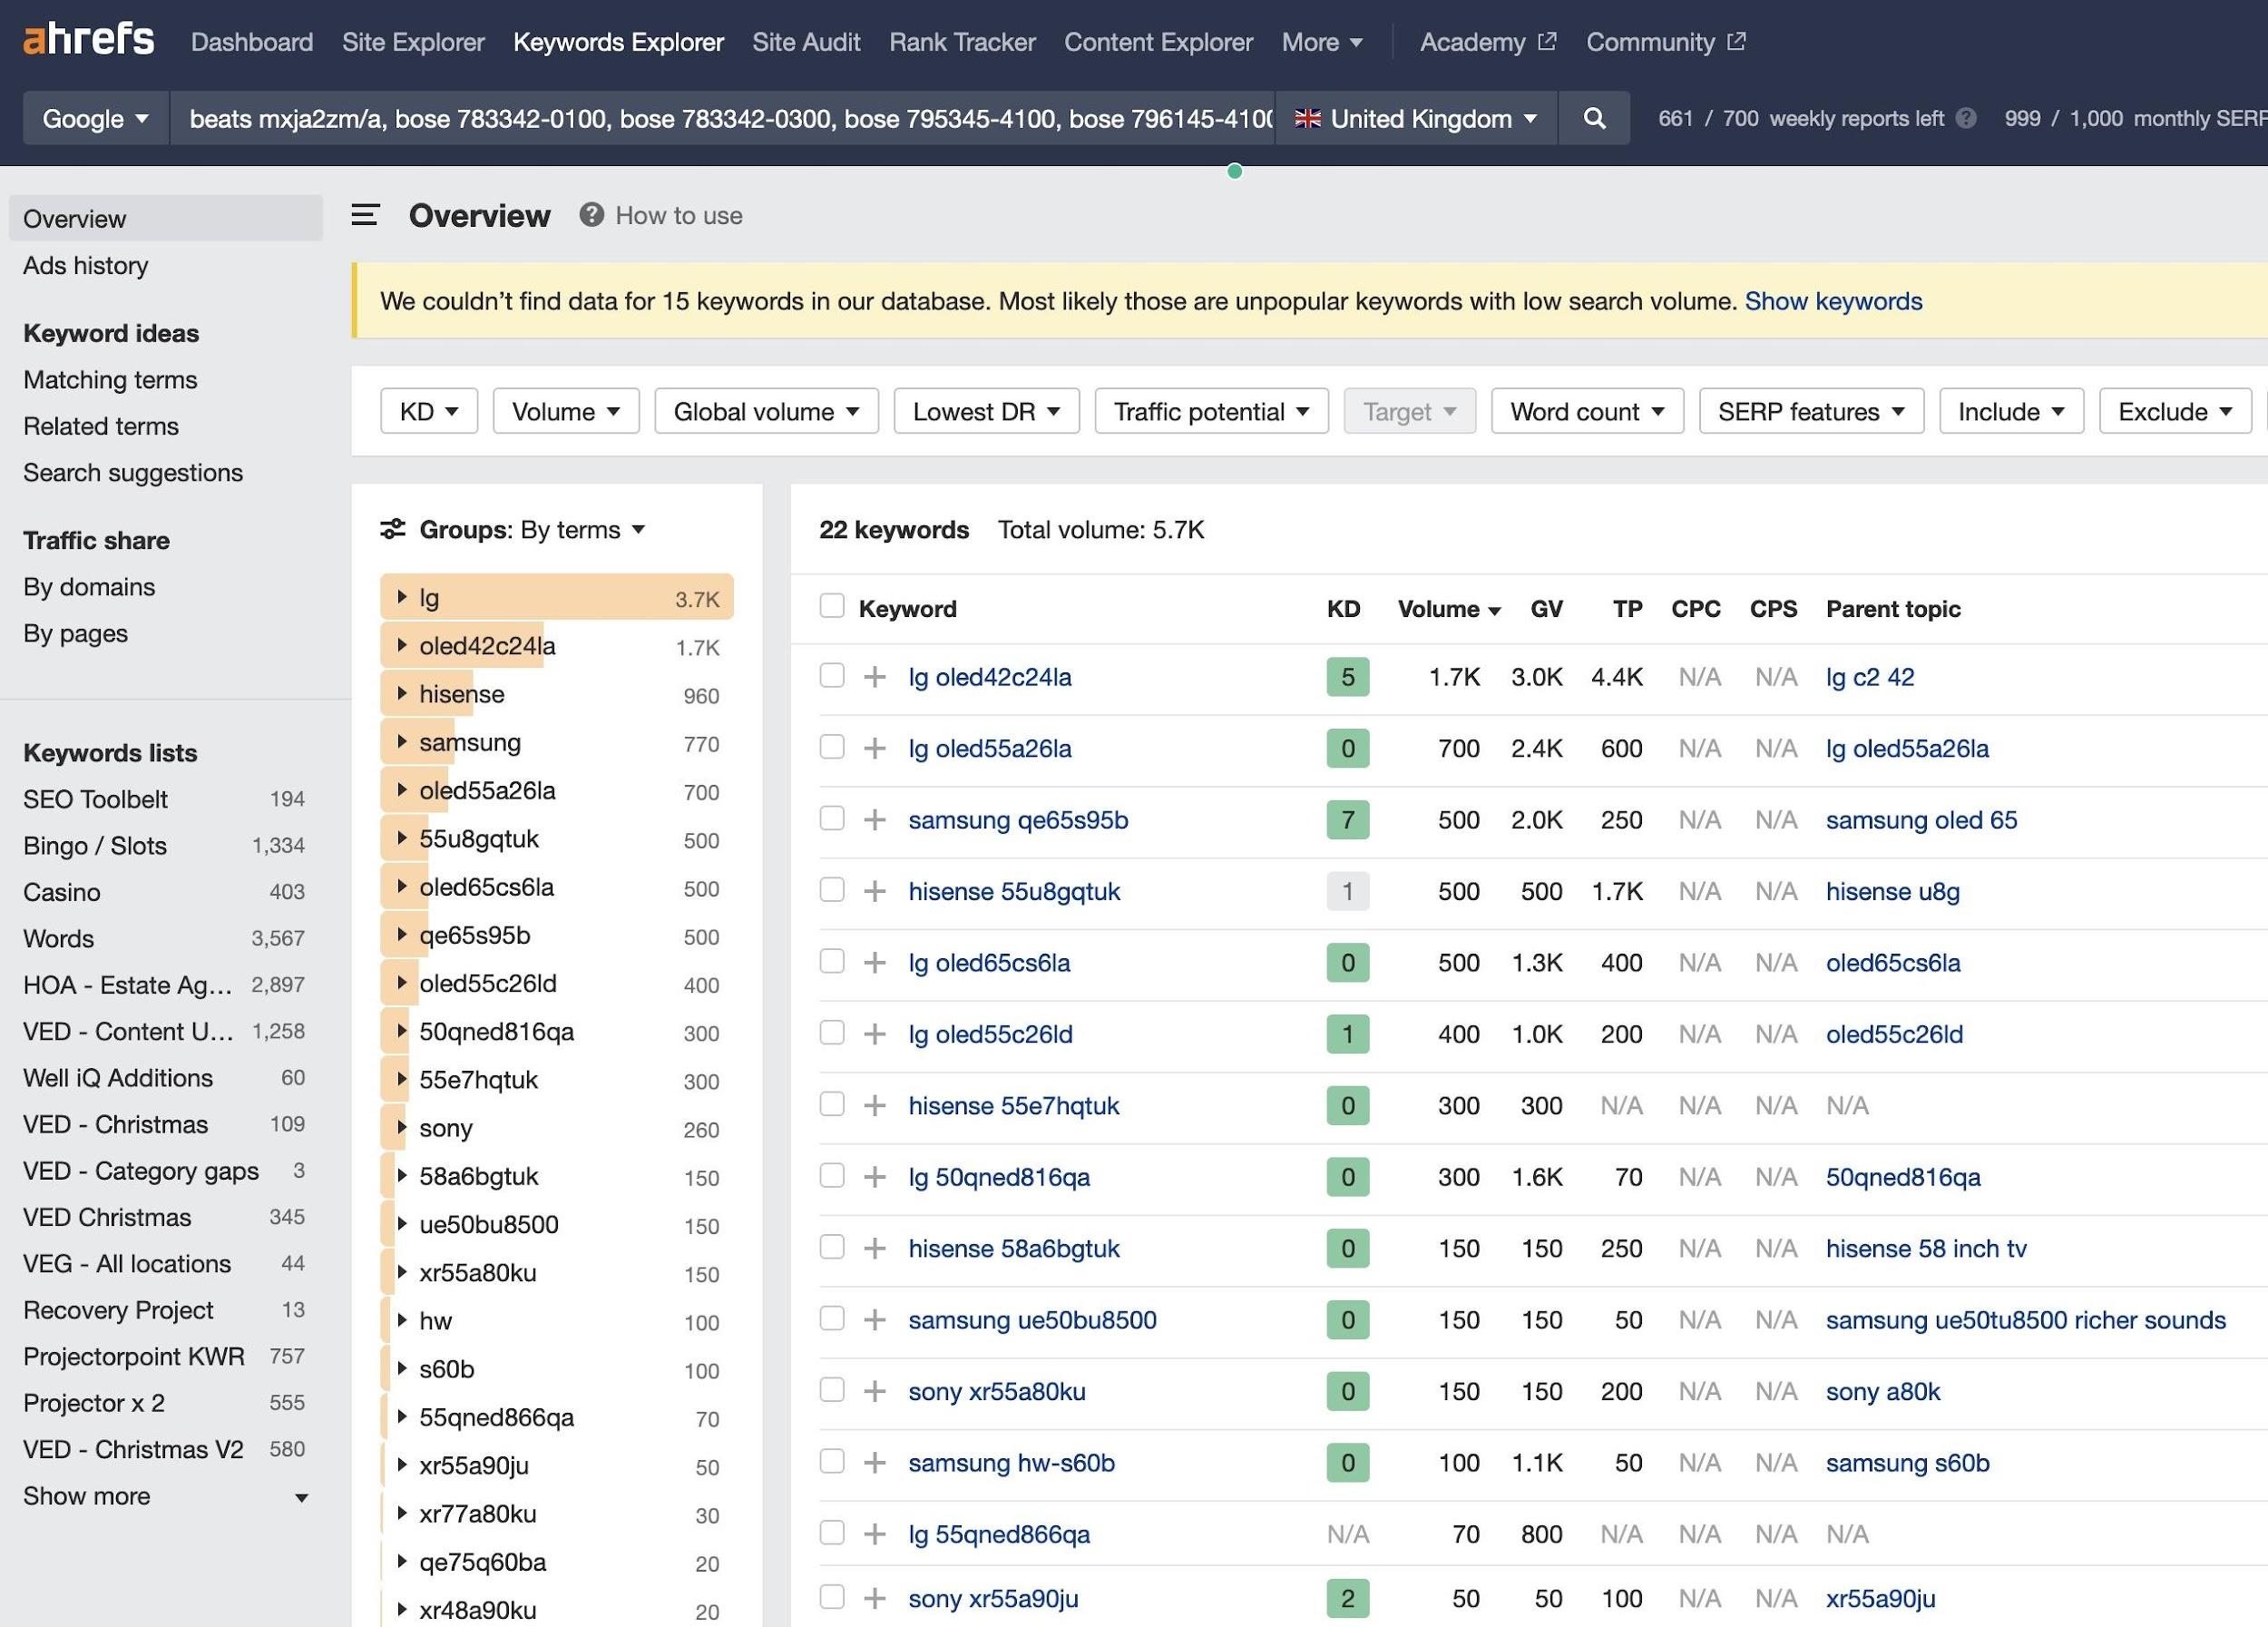Select Matching terms from sidebar

pos(109,377)
